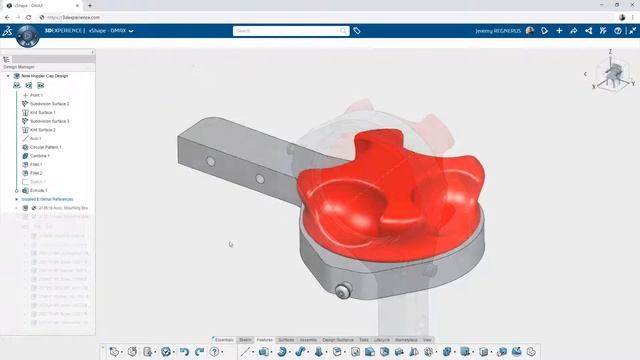Collapse Isolated External References node
This screenshot has width=640, height=360.
coord(17,199)
